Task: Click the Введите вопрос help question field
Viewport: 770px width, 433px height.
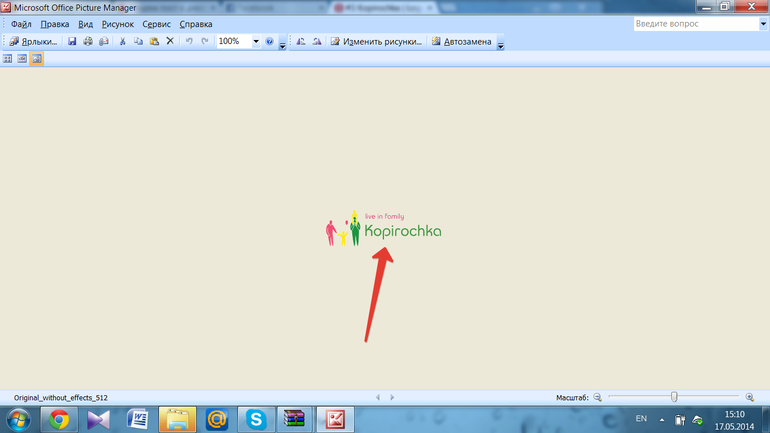Action: point(696,24)
